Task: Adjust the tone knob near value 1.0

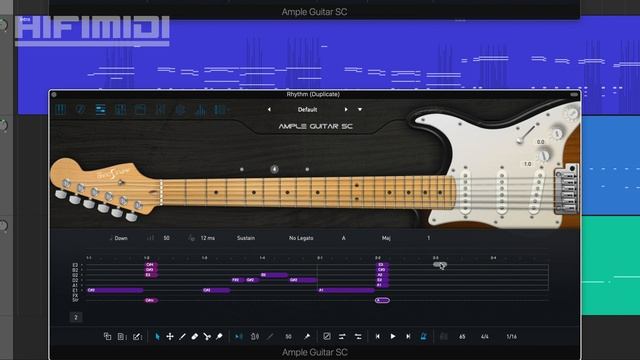Action: click(x=544, y=156)
